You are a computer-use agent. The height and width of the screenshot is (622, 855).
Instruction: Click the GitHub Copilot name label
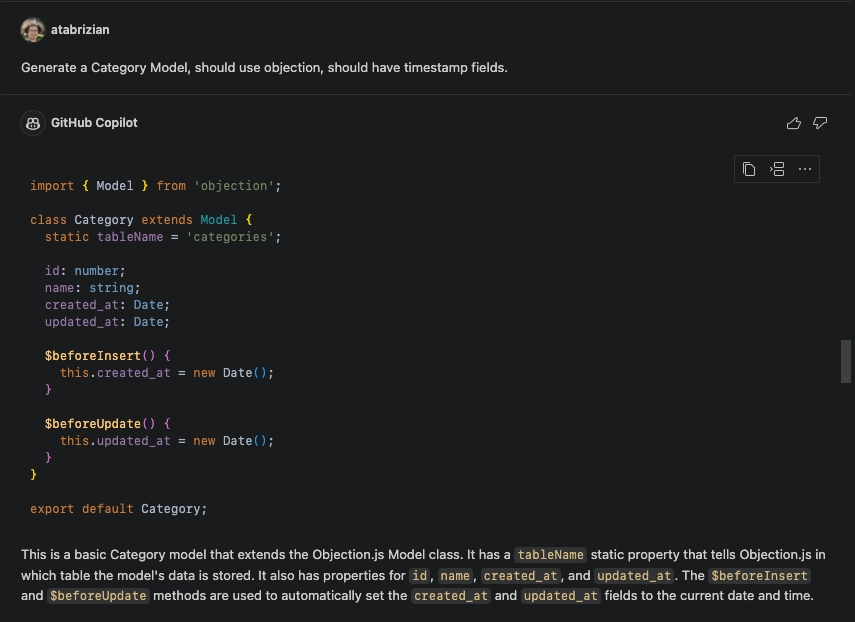click(x=94, y=123)
